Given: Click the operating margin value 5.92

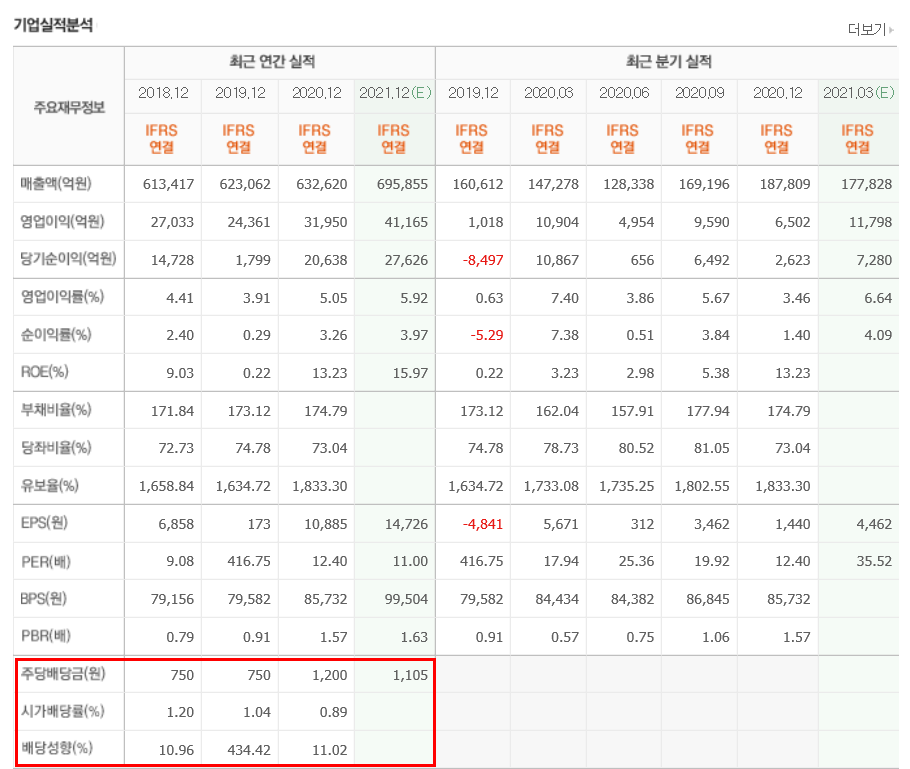Looking at the screenshot, I should coord(414,298).
